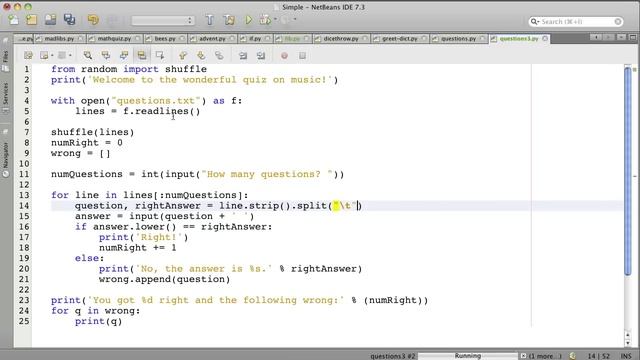Open the search magnifier options dropdown
Viewport: 640px width, 360px height.
pyautogui.click(x=534, y=21)
